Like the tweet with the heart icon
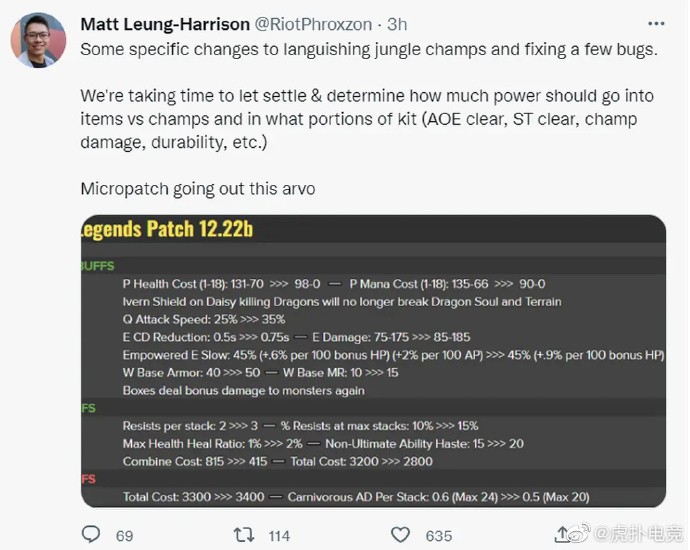The width and height of the screenshot is (690, 550). pyautogui.click(x=400, y=535)
